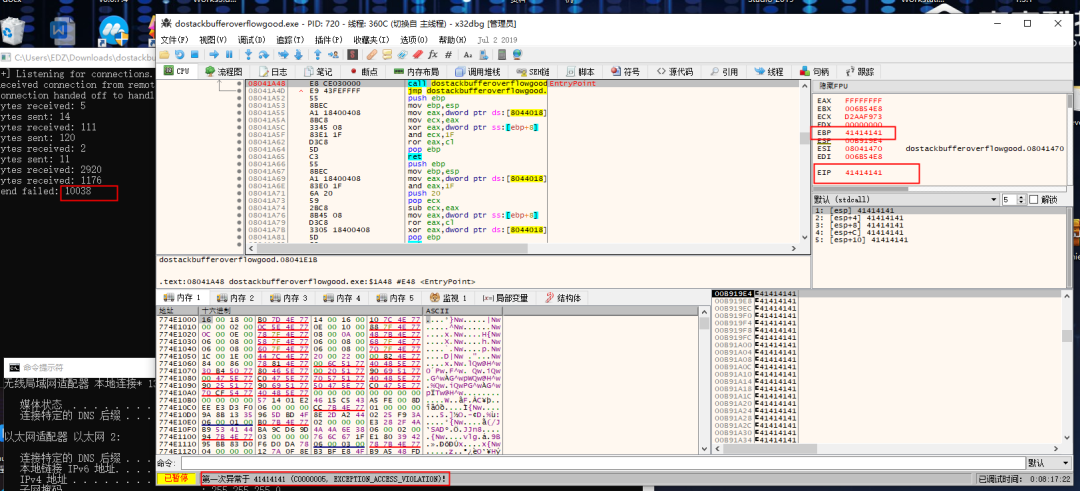Switch to the 符号 tab
1080x491 pixels.
tap(625, 72)
